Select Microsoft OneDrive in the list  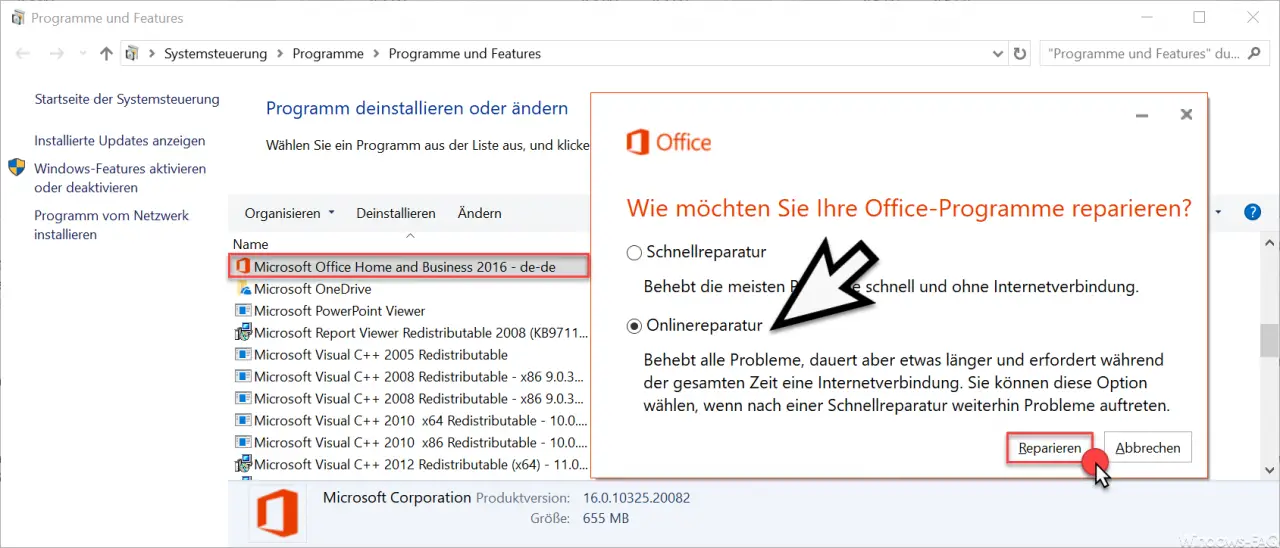313,289
